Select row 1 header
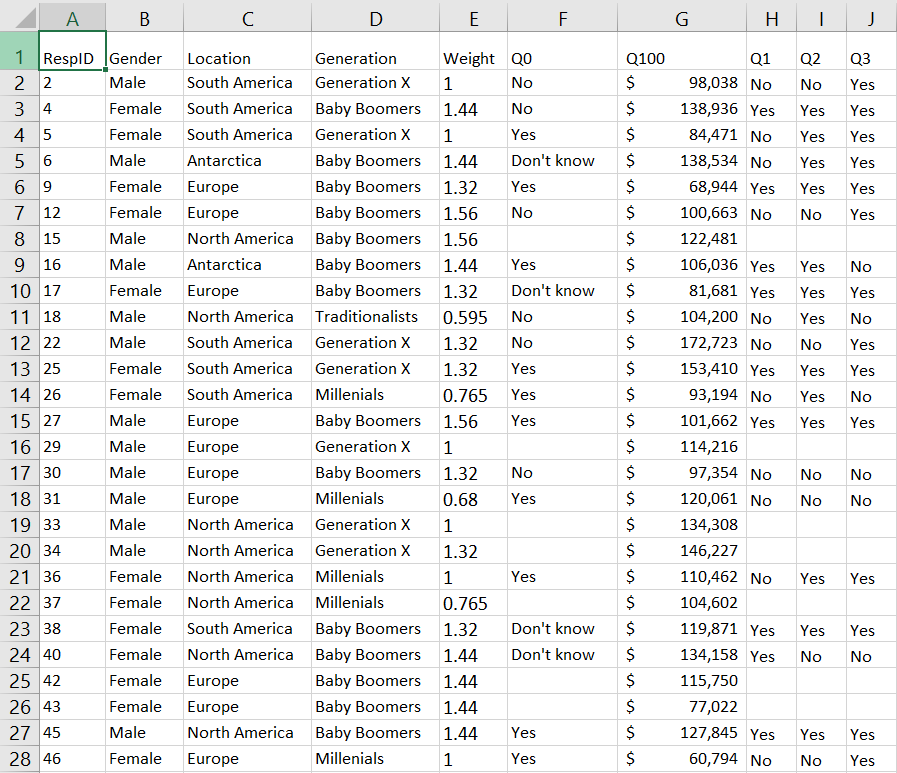This screenshot has height=773, width=897. [19, 56]
